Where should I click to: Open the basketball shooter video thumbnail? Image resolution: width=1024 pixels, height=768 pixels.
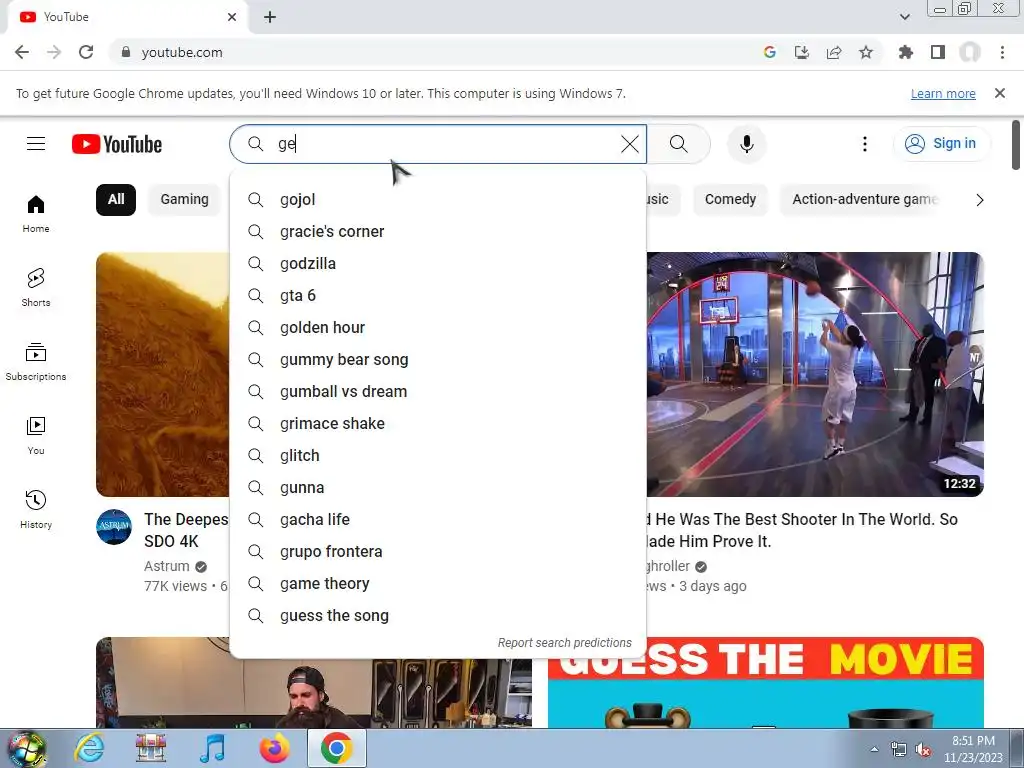[x=815, y=374]
